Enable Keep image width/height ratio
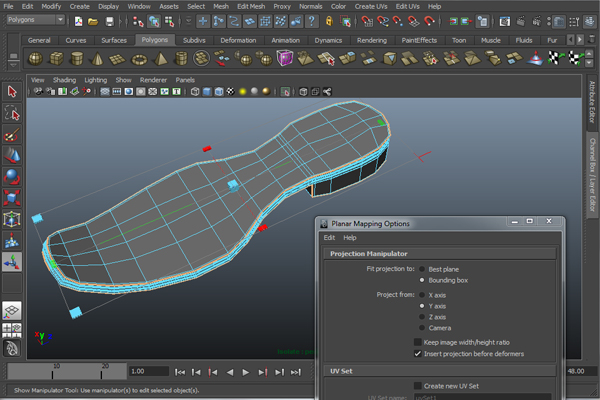600x400 pixels. click(x=417, y=342)
